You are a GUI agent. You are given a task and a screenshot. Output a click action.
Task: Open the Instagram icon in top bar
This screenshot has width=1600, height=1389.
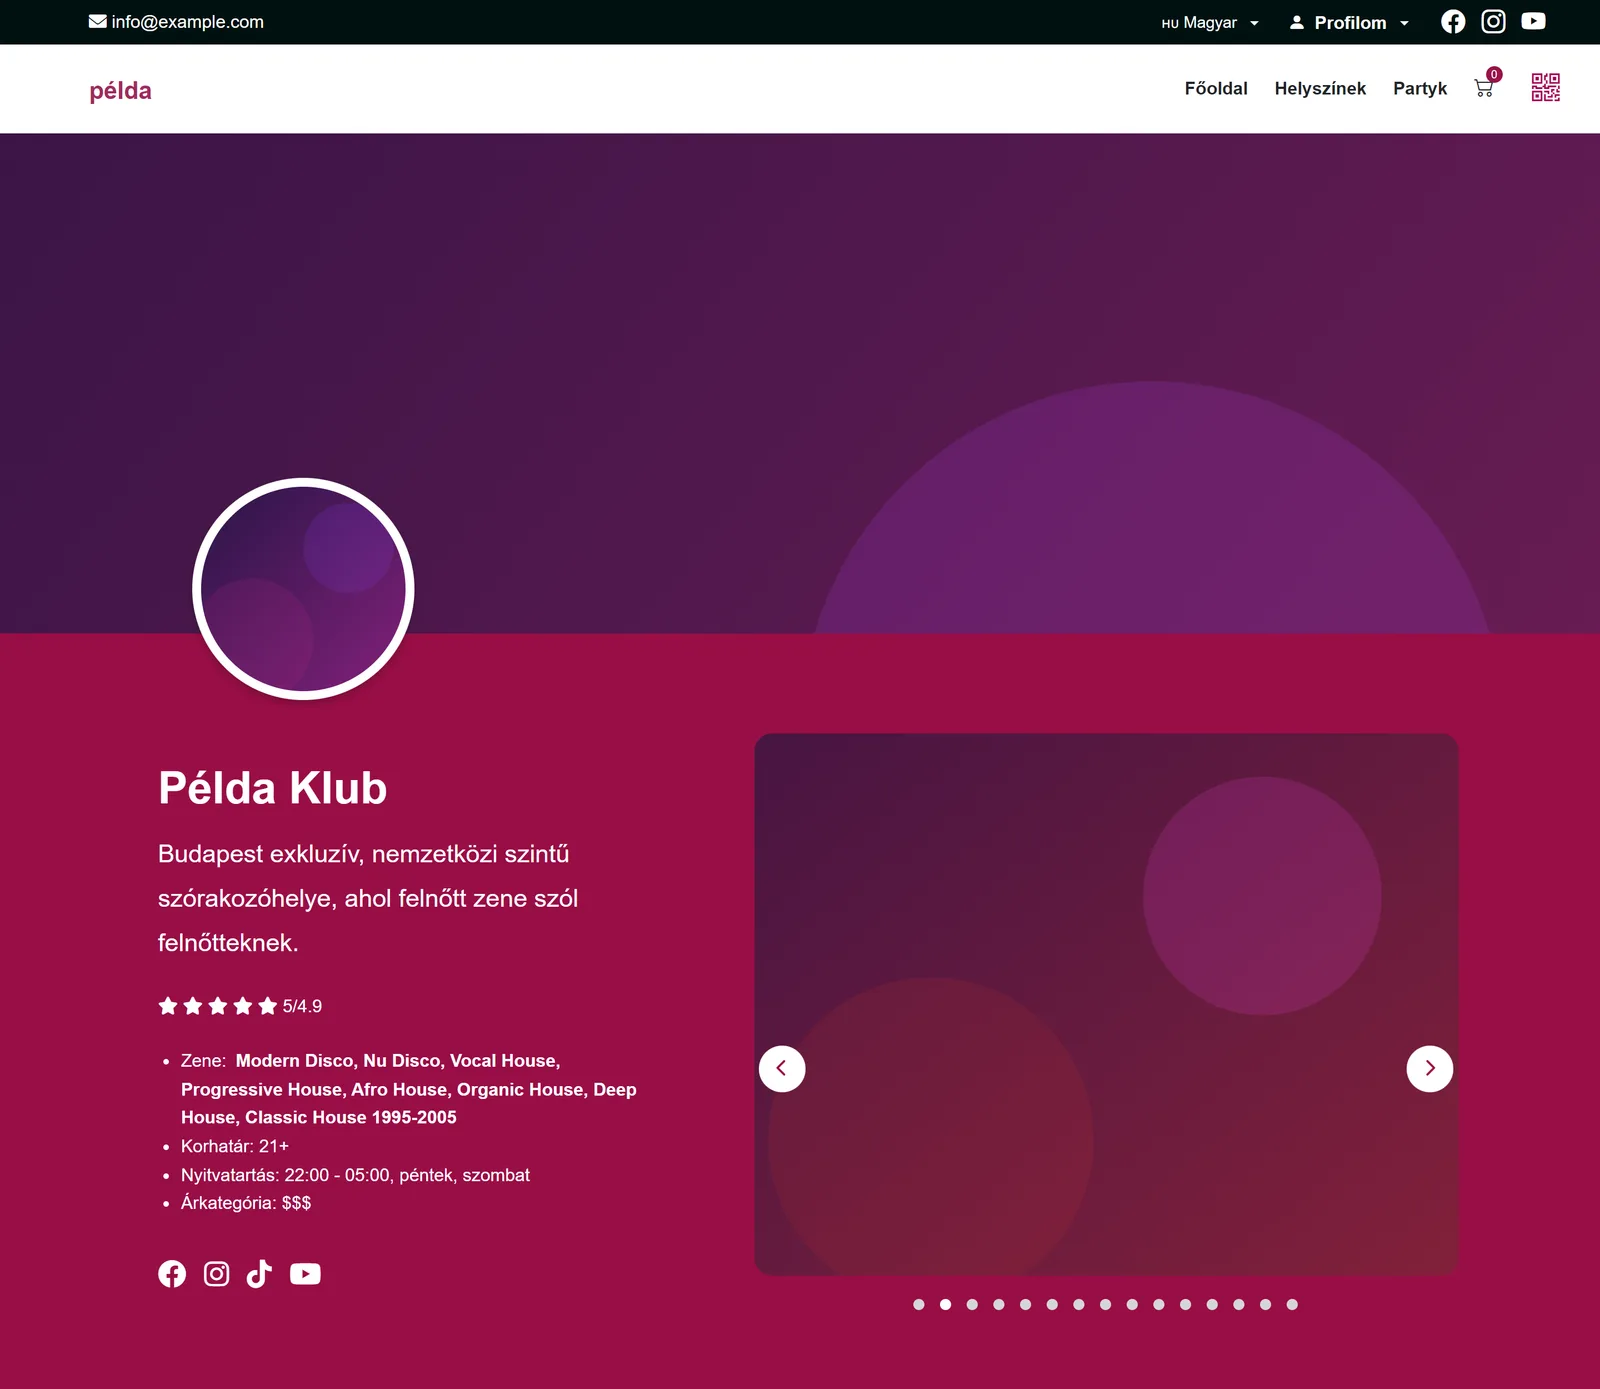[1493, 22]
